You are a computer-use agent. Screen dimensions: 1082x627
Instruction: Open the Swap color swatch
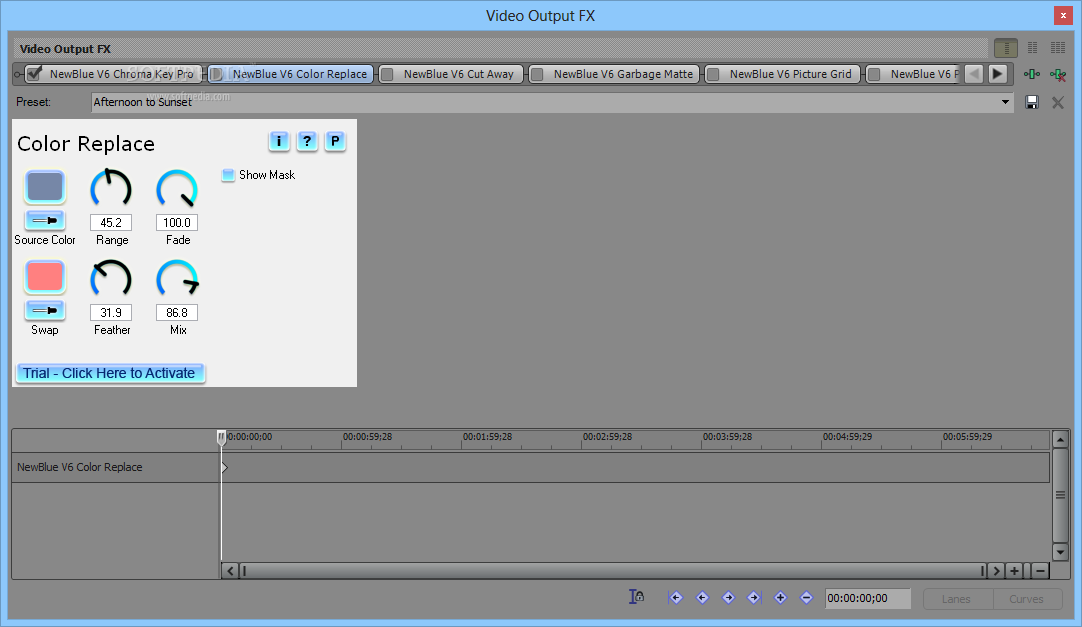pyautogui.click(x=45, y=277)
